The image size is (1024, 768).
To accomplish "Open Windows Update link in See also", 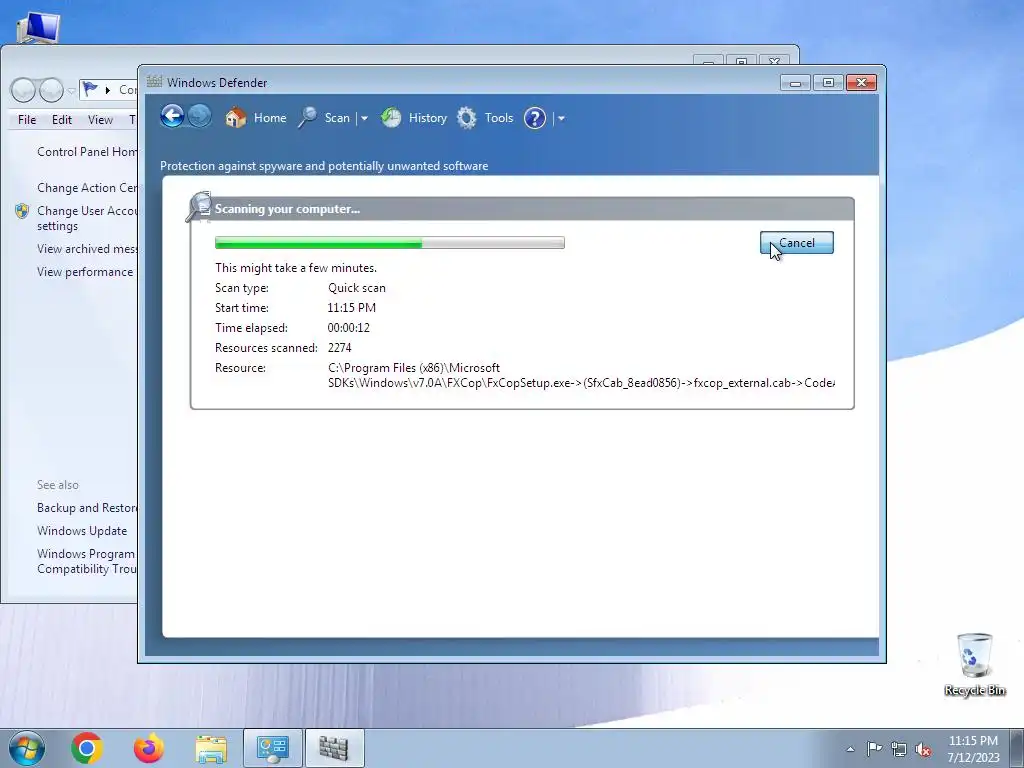I will tap(82, 531).
